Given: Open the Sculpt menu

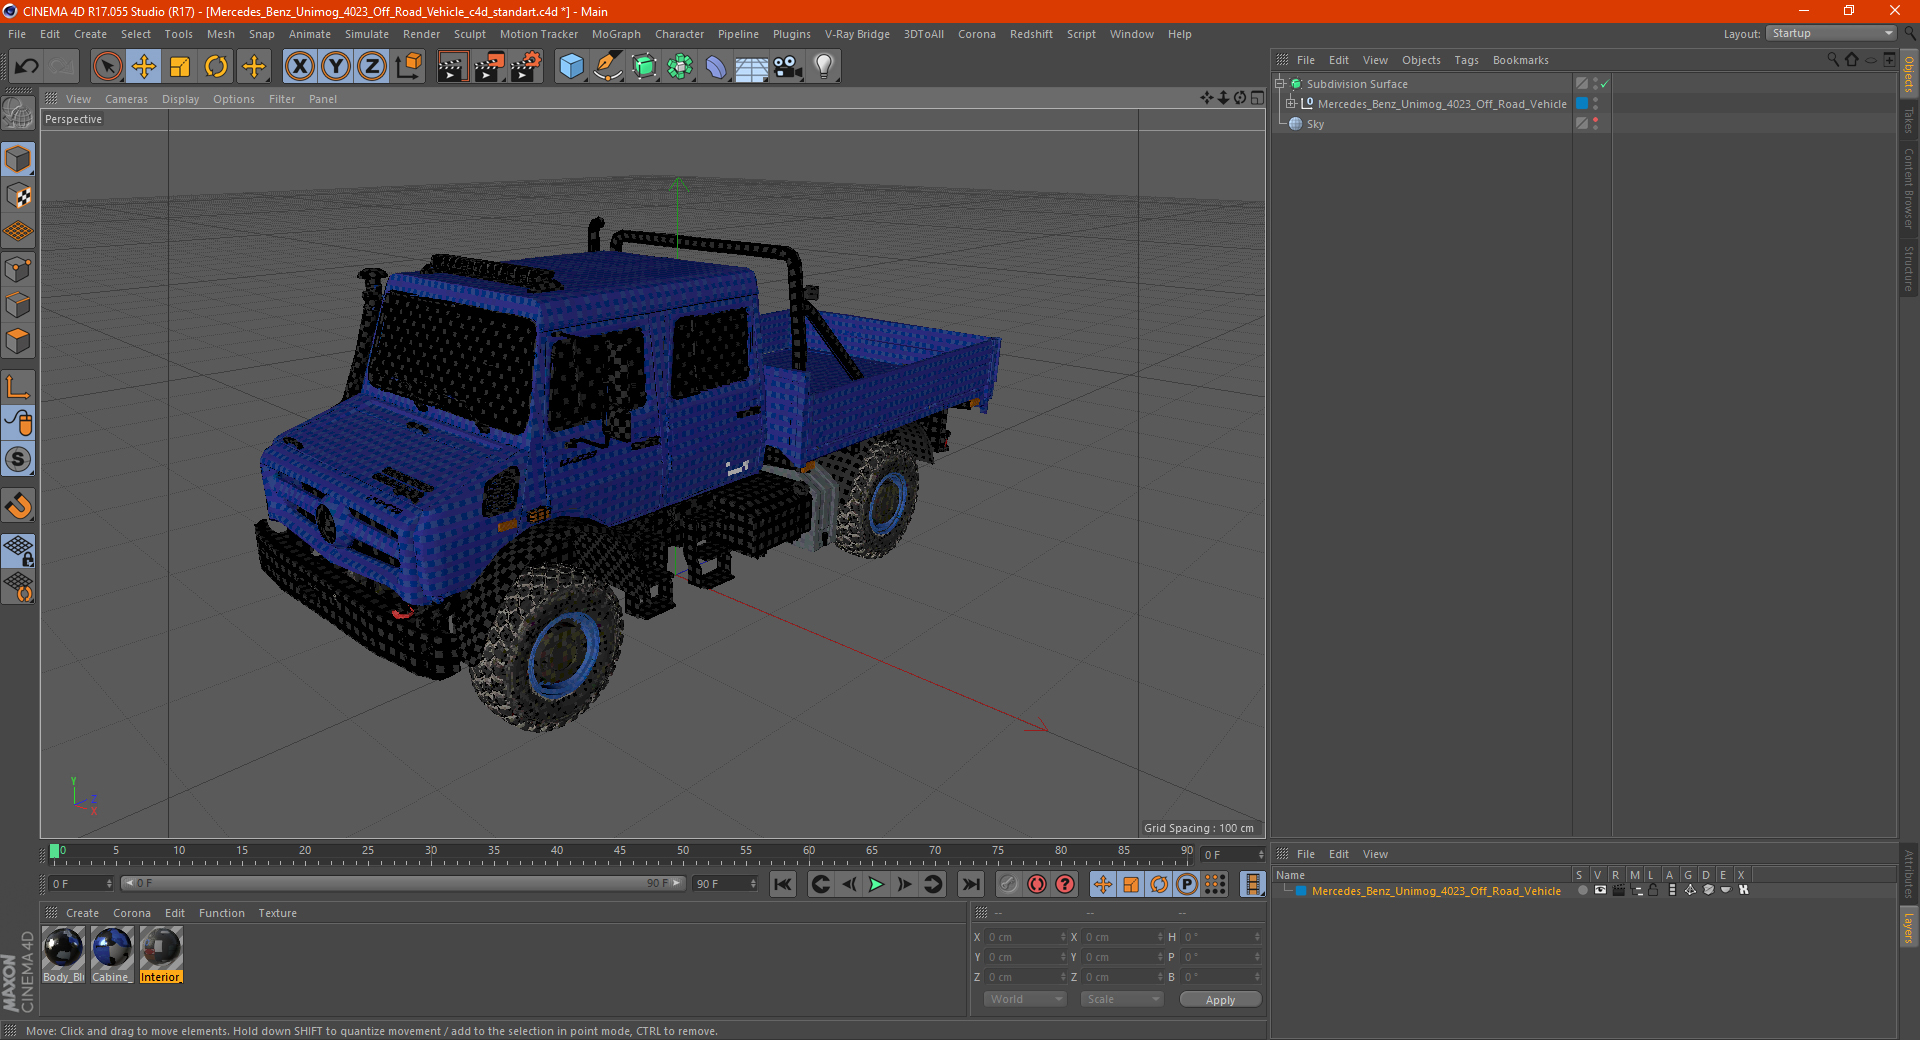Looking at the screenshot, I should pos(469,34).
